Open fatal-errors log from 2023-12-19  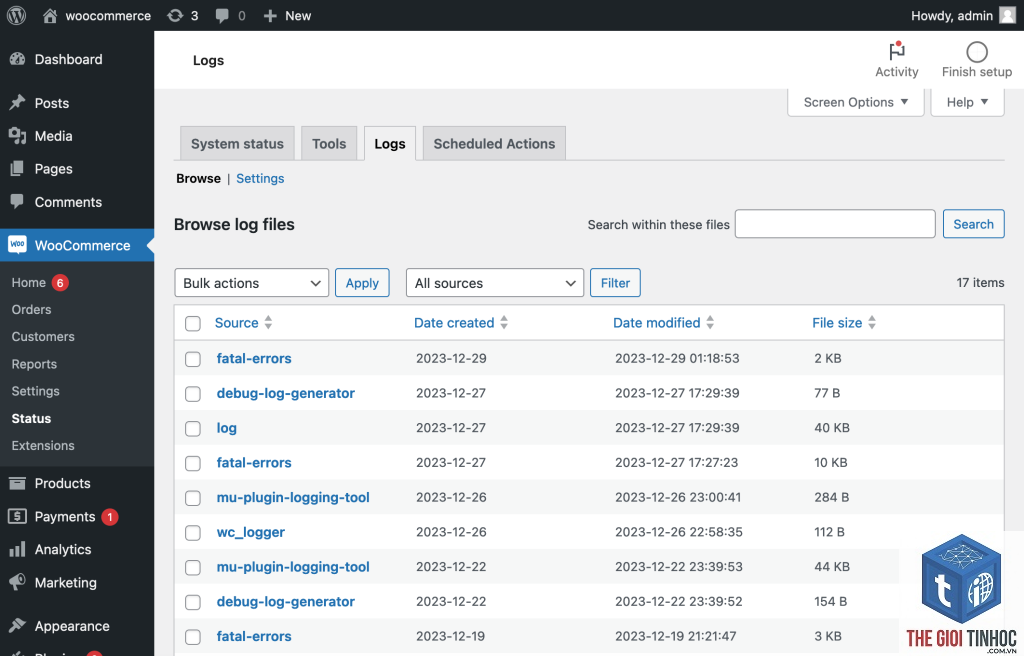[254, 636]
